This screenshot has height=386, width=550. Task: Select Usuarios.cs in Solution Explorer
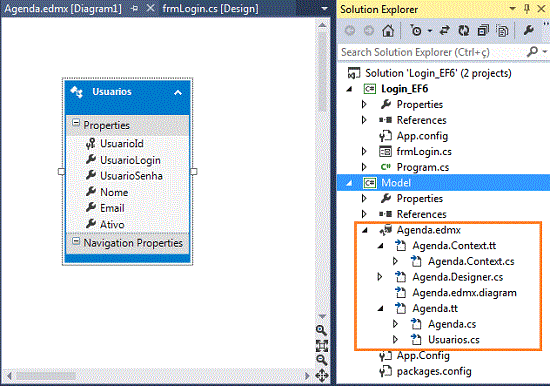(x=454, y=340)
